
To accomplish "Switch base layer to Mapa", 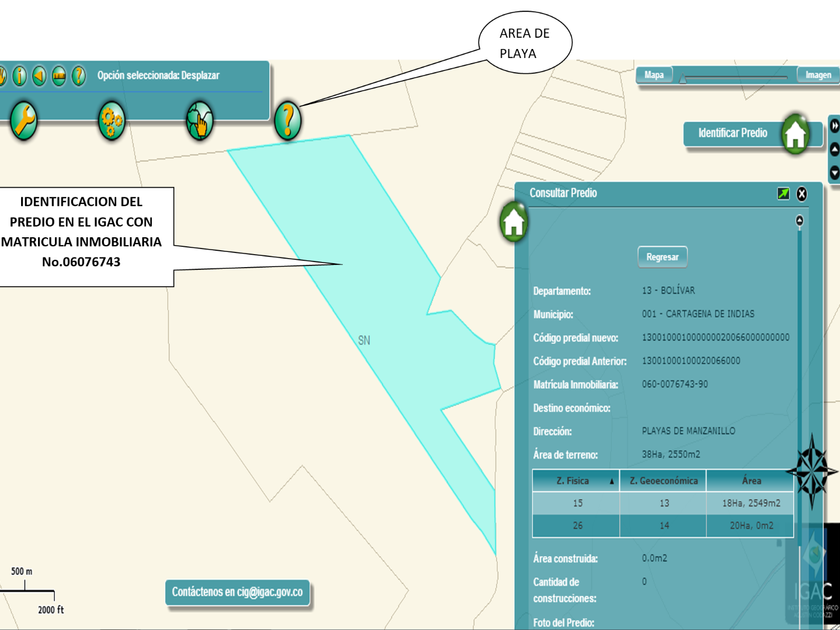I will tap(654, 75).
